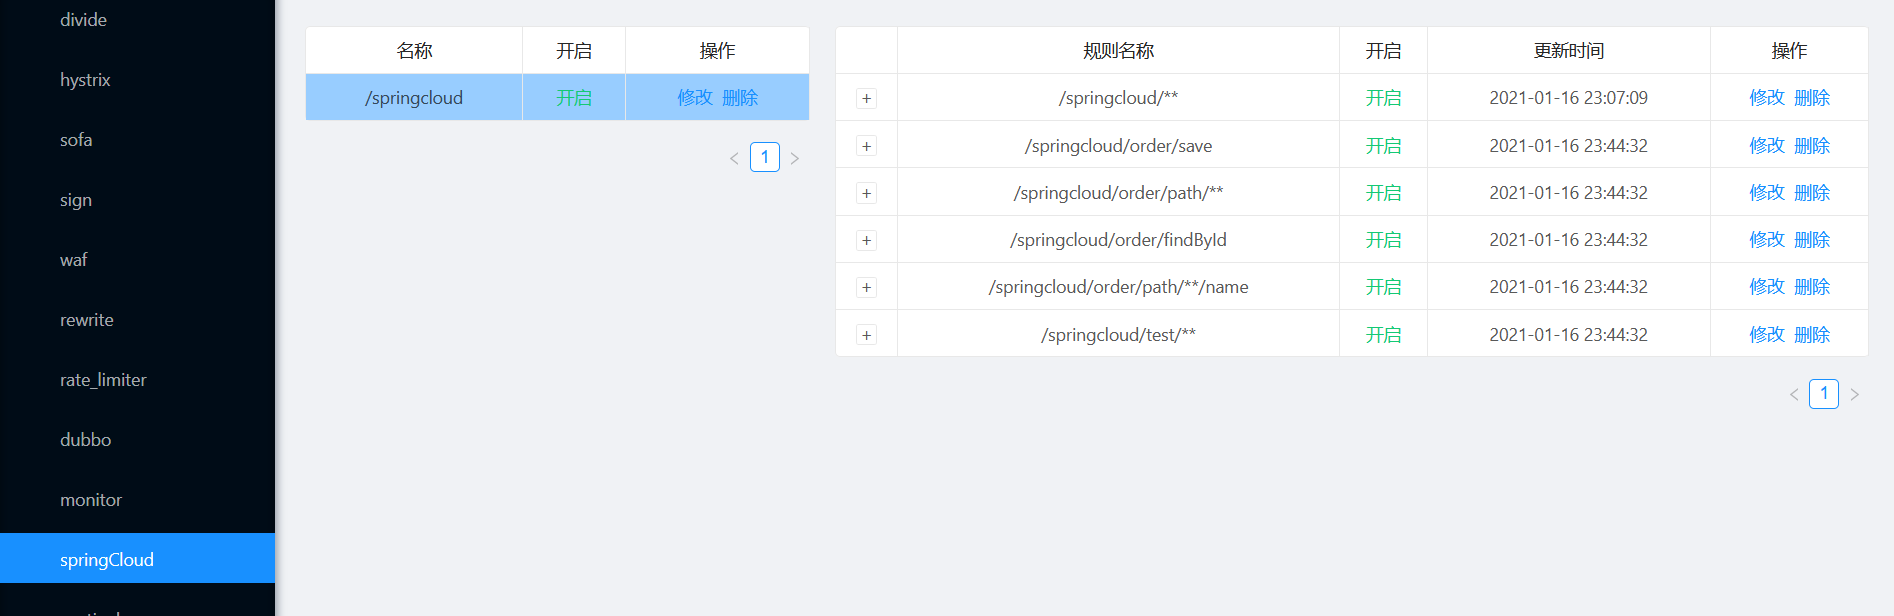Click 修改 for rule /springcloud/order/path/**
1894x616 pixels.
click(x=1767, y=193)
